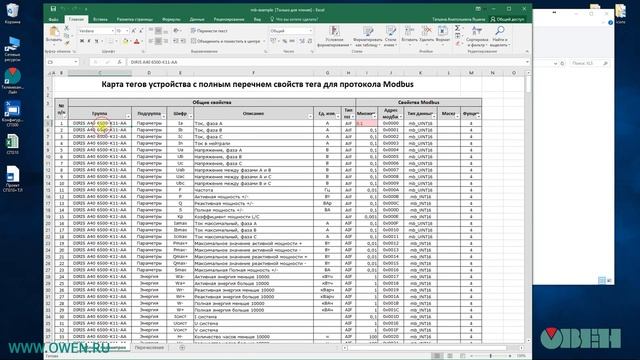Click Delete cells (Удалить) icon

[427, 31]
